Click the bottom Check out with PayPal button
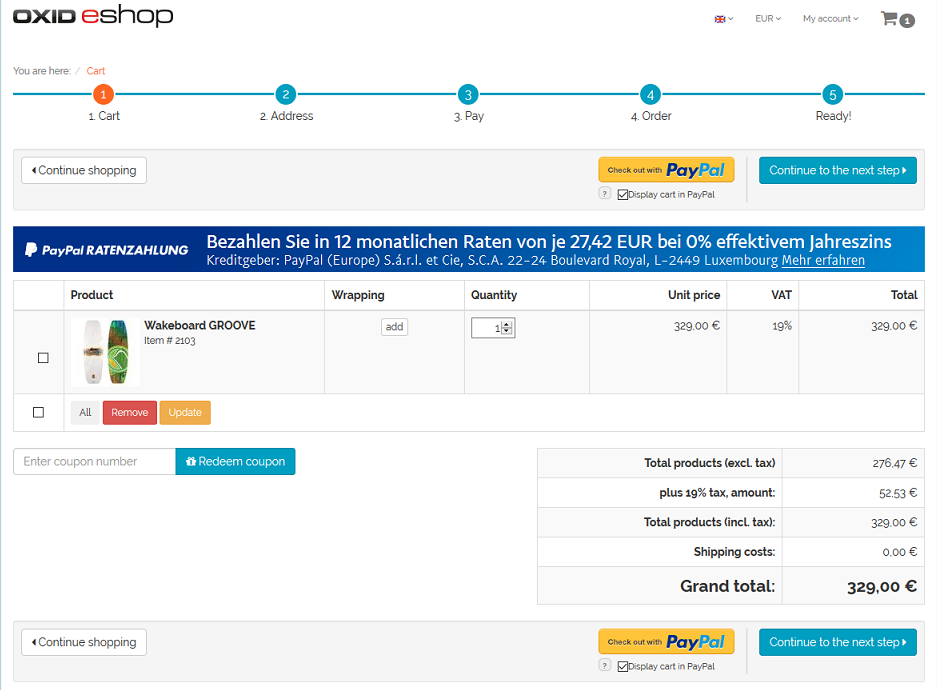The height and width of the screenshot is (690, 937). pyautogui.click(x=666, y=642)
